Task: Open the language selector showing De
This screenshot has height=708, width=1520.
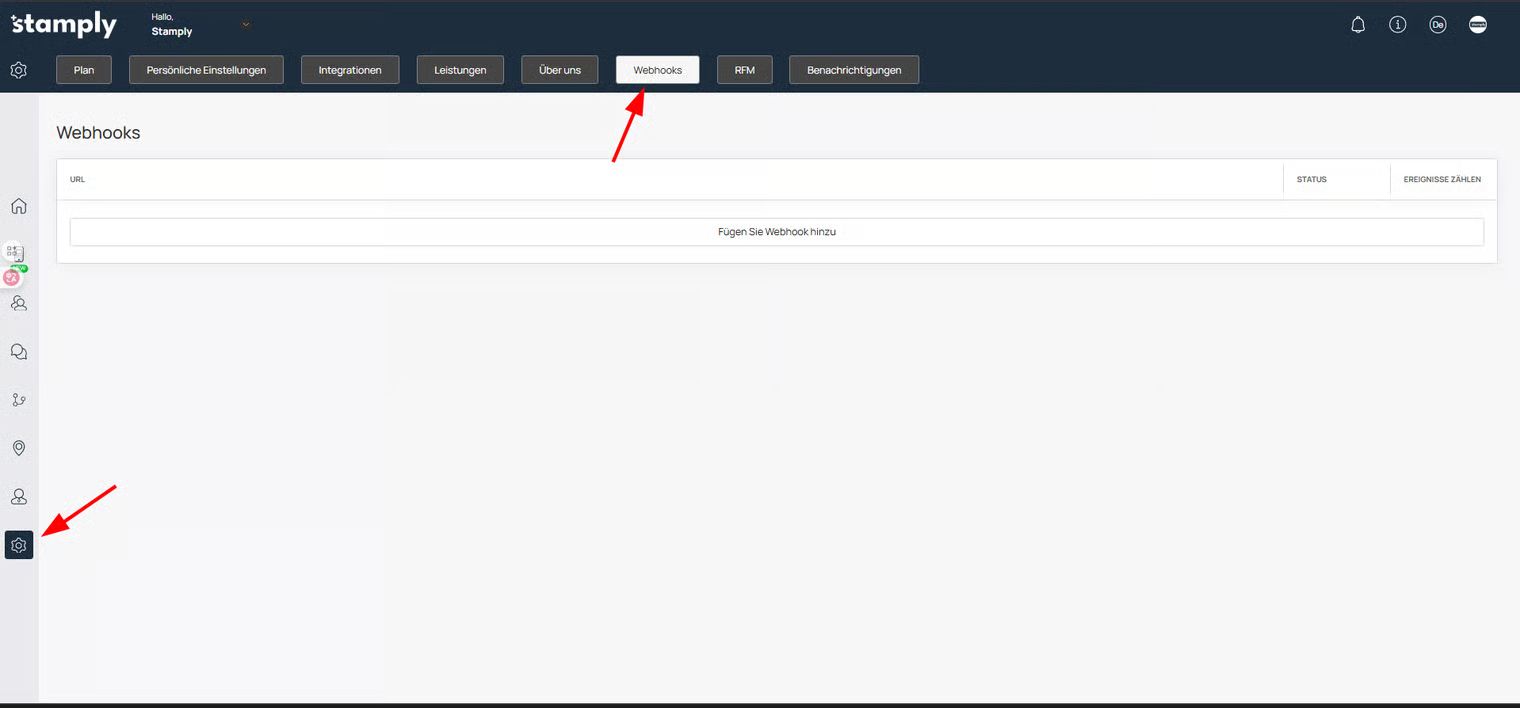Action: [1438, 25]
